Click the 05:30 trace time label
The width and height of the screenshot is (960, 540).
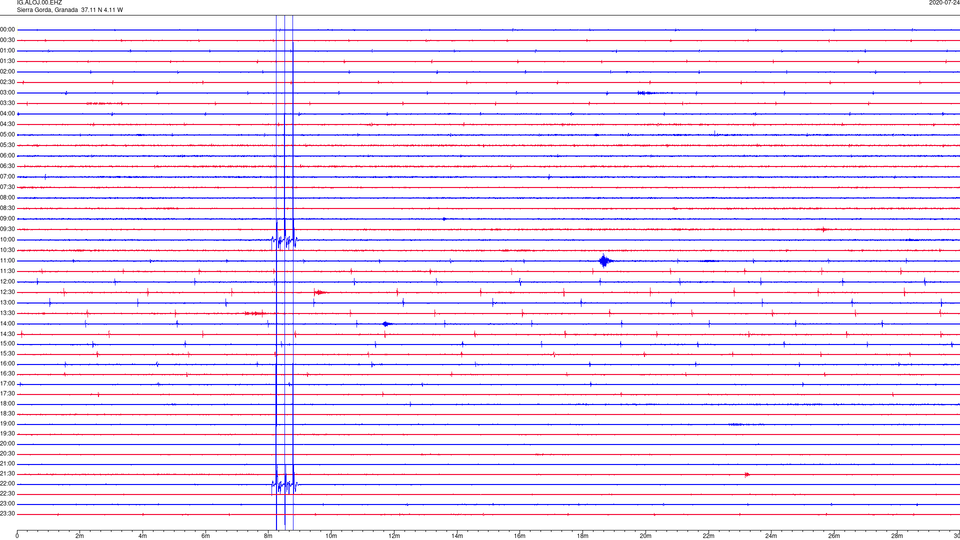pyautogui.click(x=8, y=145)
